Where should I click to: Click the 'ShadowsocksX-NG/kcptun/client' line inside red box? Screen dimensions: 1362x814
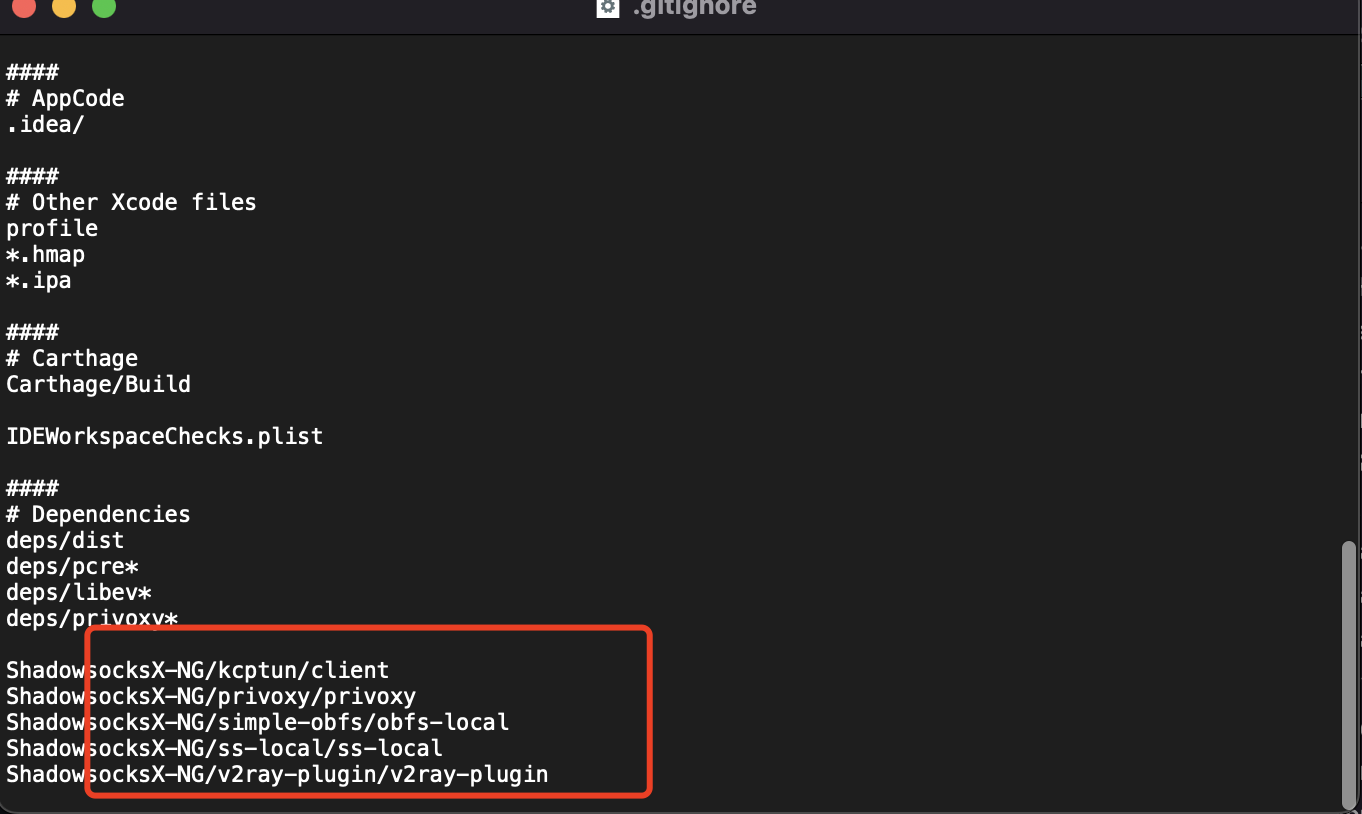[x=198, y=670]
